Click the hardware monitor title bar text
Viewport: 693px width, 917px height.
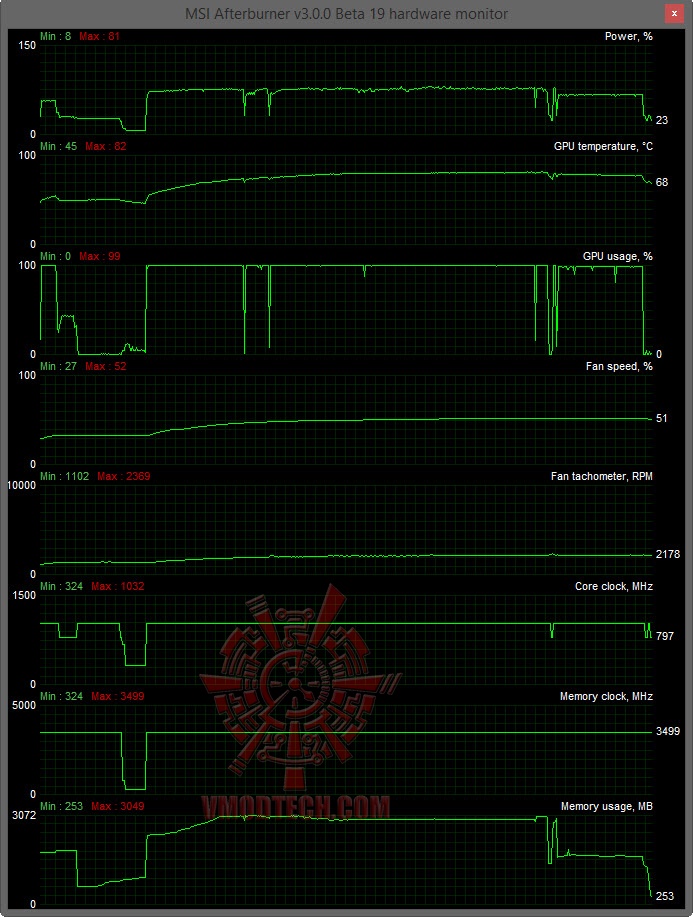pyautogui.click(x=346, y=13)
